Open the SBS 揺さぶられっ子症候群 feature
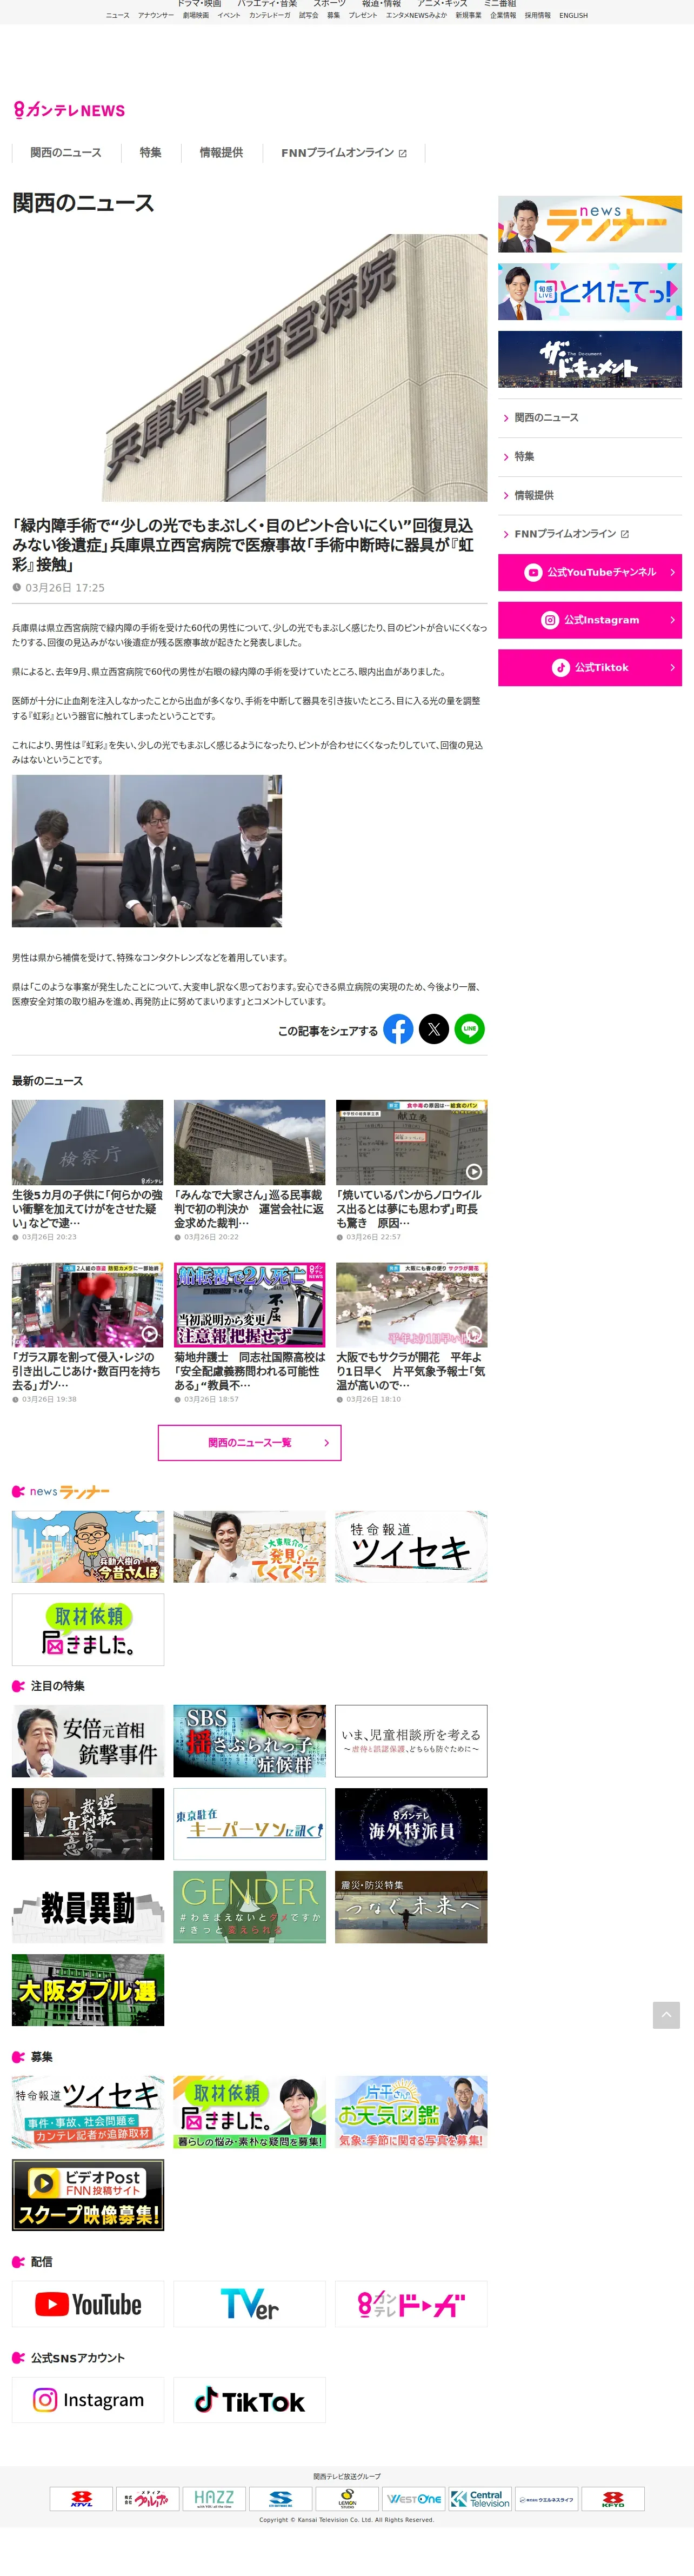694x2576 pixels. pyautogui.click(x=250, y=1741)
